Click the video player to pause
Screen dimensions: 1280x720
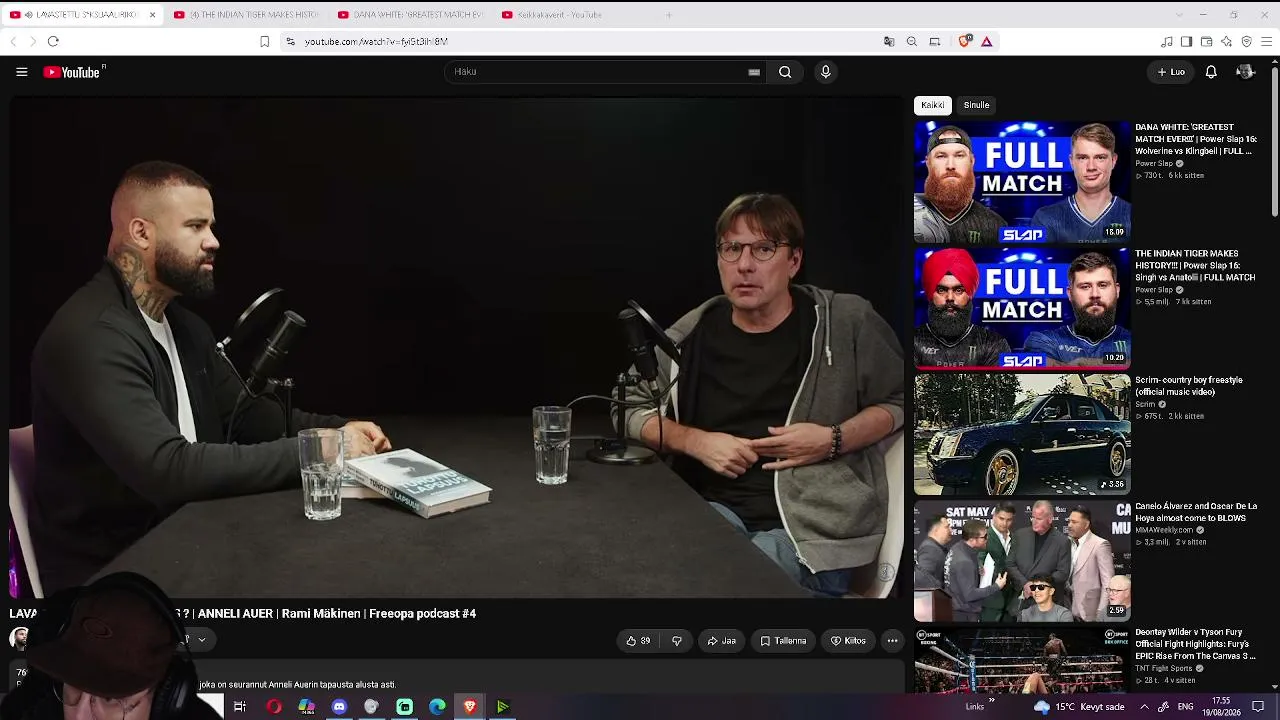[456, 348]
